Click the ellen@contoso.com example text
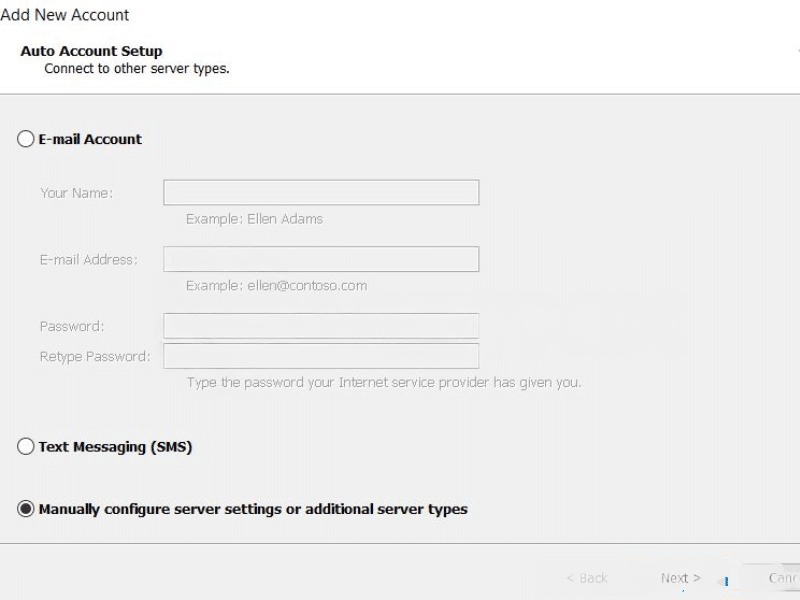This screenshot has height=600, width=800. [276, 286]
